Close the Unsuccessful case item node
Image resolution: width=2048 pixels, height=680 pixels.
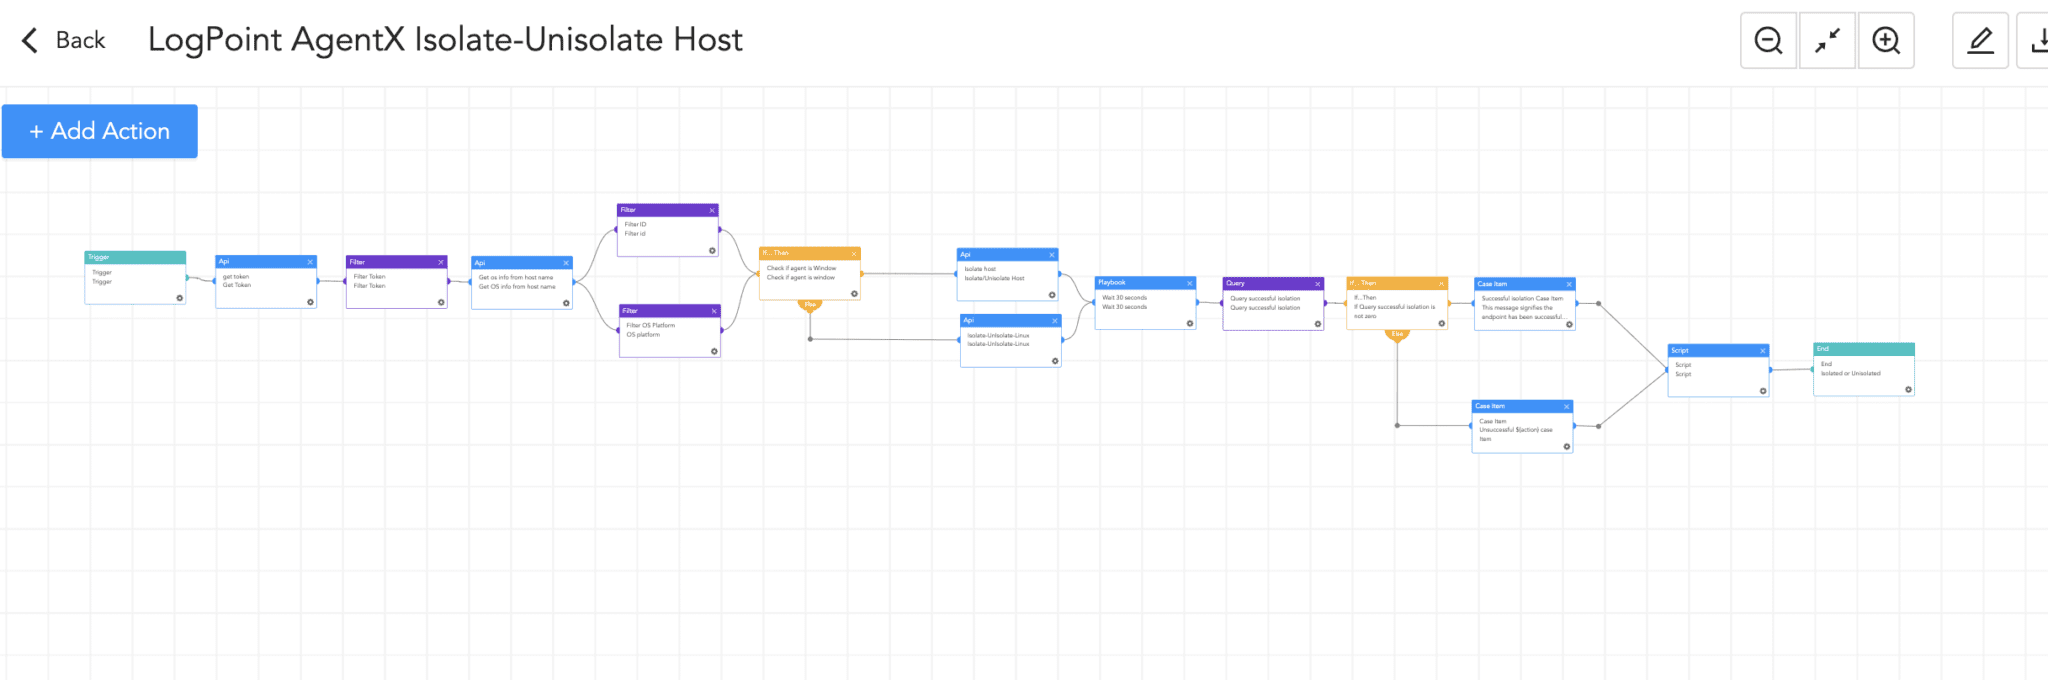pyautogui.click(x=1567, y=407)
